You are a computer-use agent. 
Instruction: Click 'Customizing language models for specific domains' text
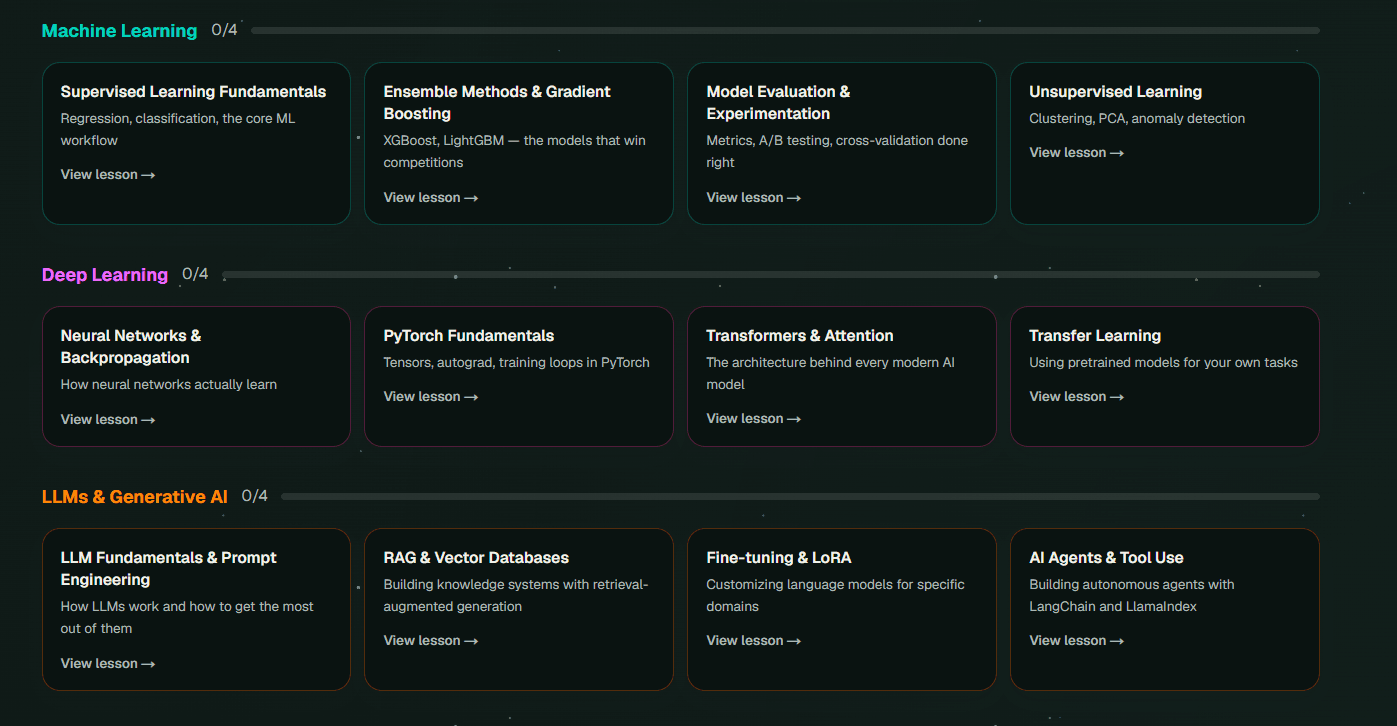pos(836,596)
